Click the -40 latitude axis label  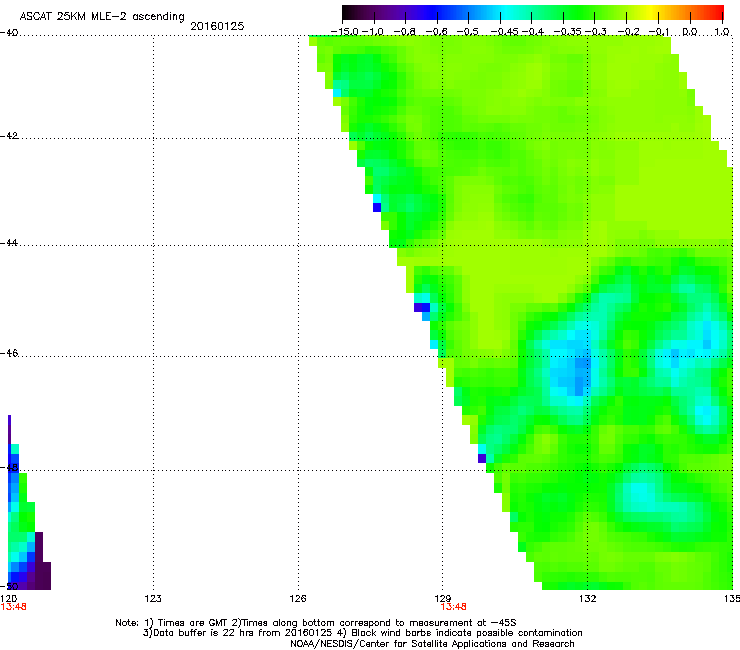pos(9,33)
